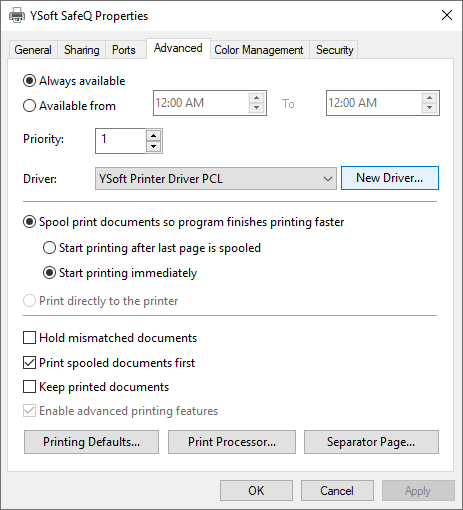Close the YSoft SafeQ Properties dialog
463x510 pixels.
click(447, 15)
